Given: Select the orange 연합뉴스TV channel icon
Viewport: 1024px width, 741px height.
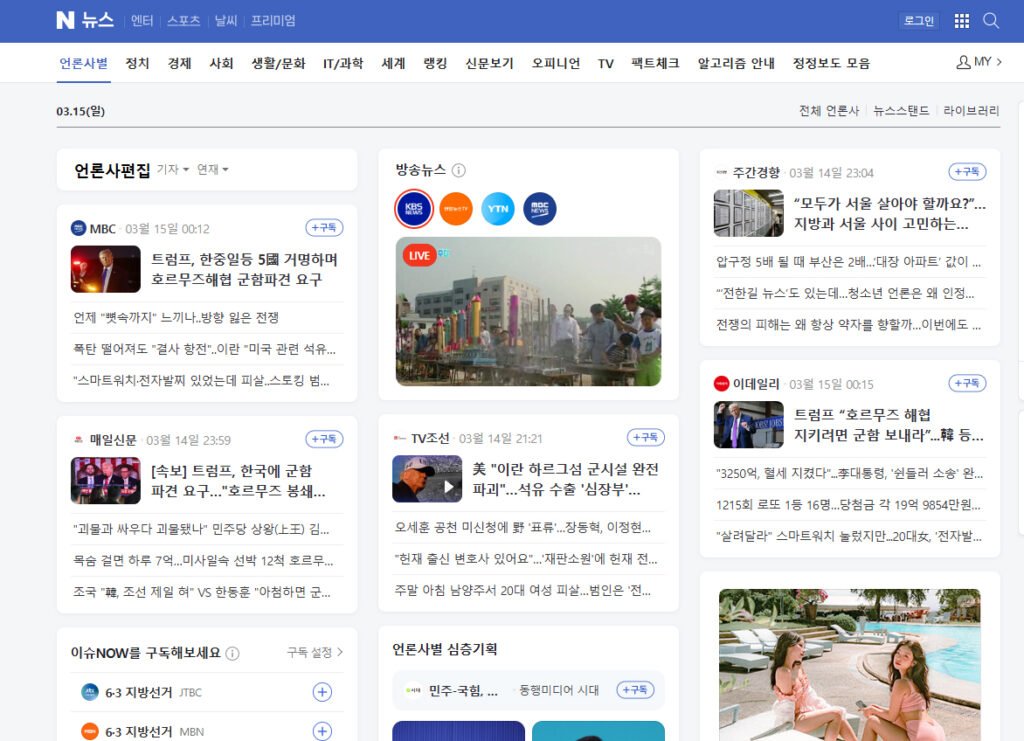Looking at the screenshot, I should (x=456, y=208).
